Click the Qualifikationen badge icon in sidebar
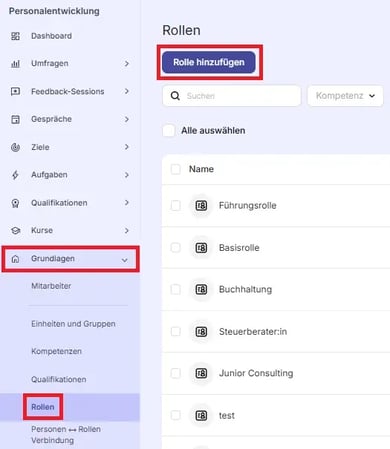 [x=15, y=203]
